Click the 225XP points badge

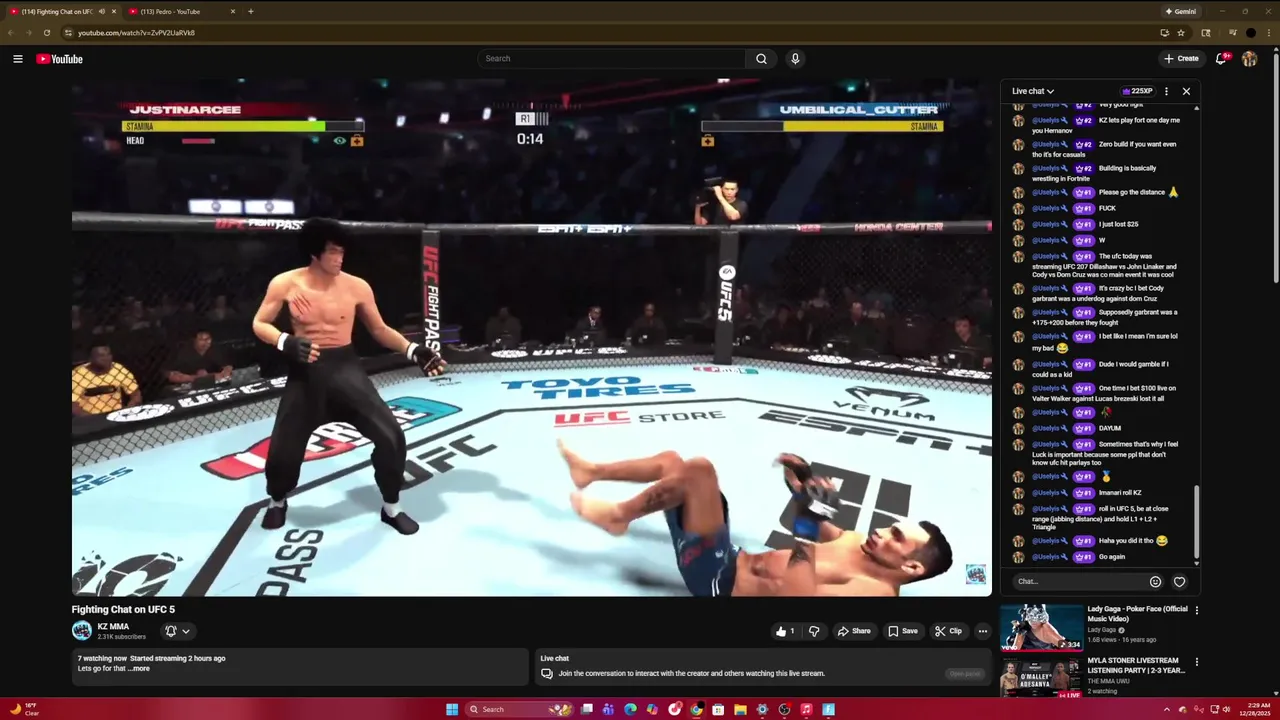1138,91
